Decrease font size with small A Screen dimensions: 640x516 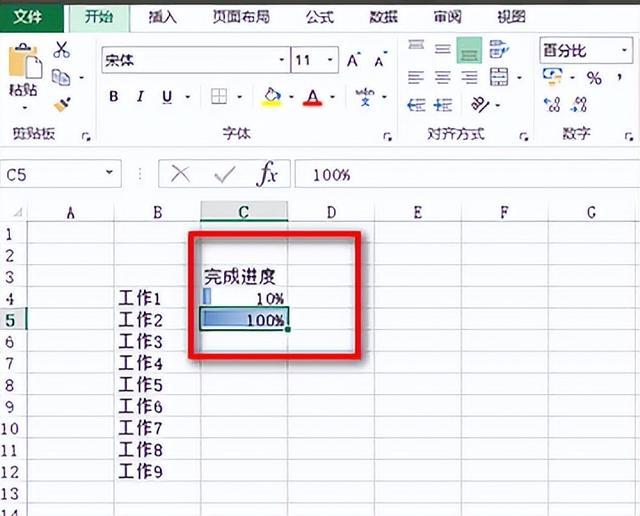(380, 60)
